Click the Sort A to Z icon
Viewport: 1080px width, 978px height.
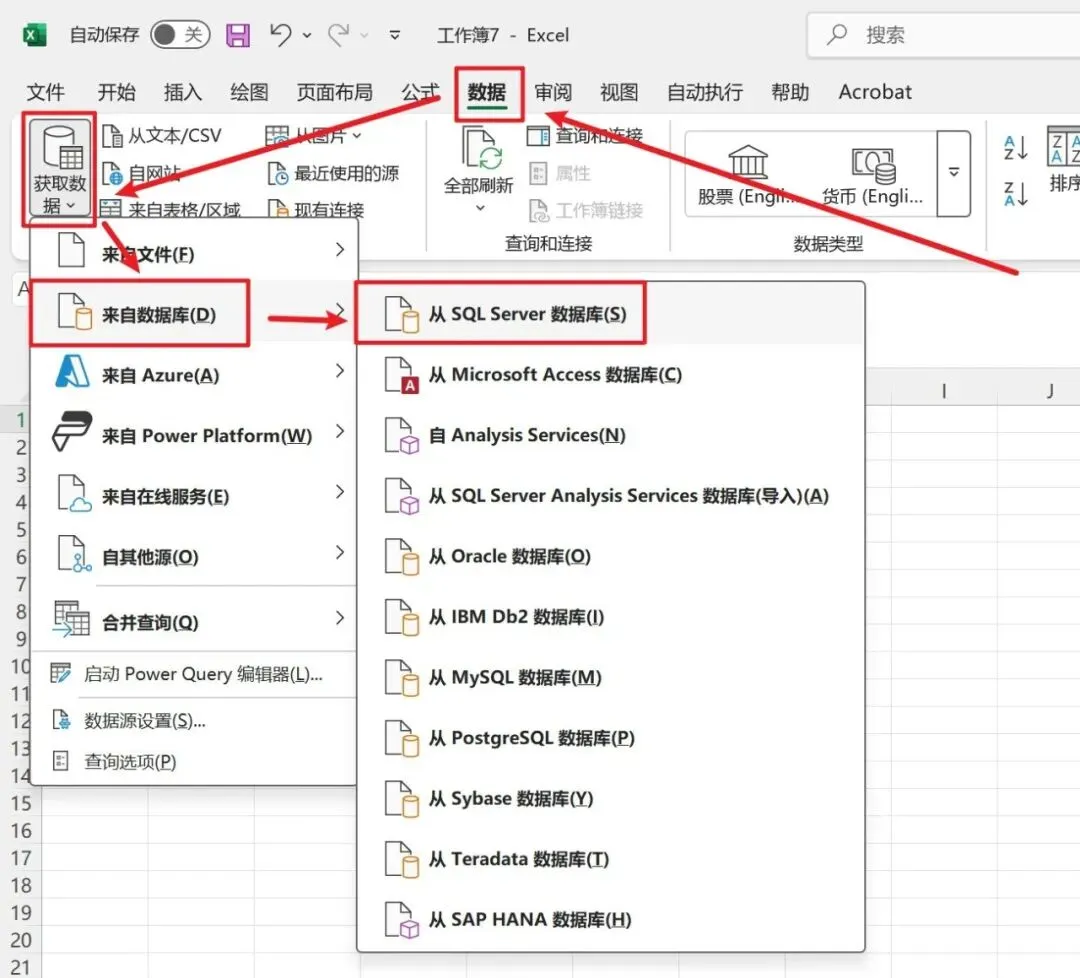(x=1016, y=147)
